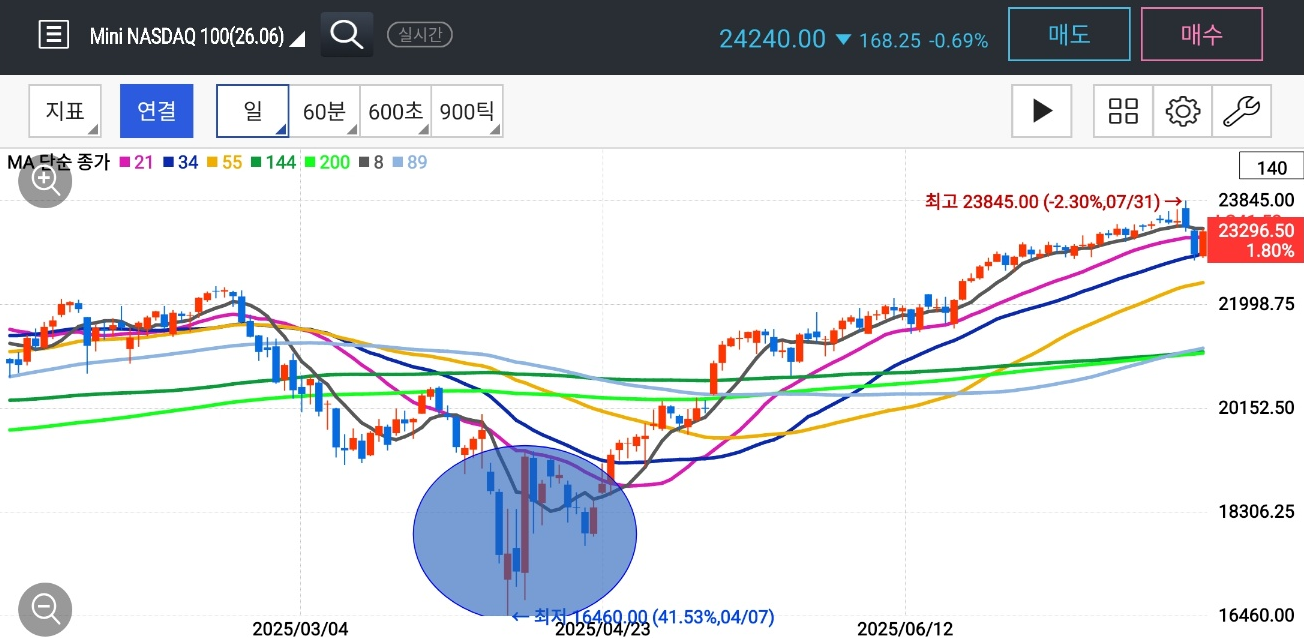
Task: Expand the 지표 indicators dropdown
Action: click(x=65, y=111)
